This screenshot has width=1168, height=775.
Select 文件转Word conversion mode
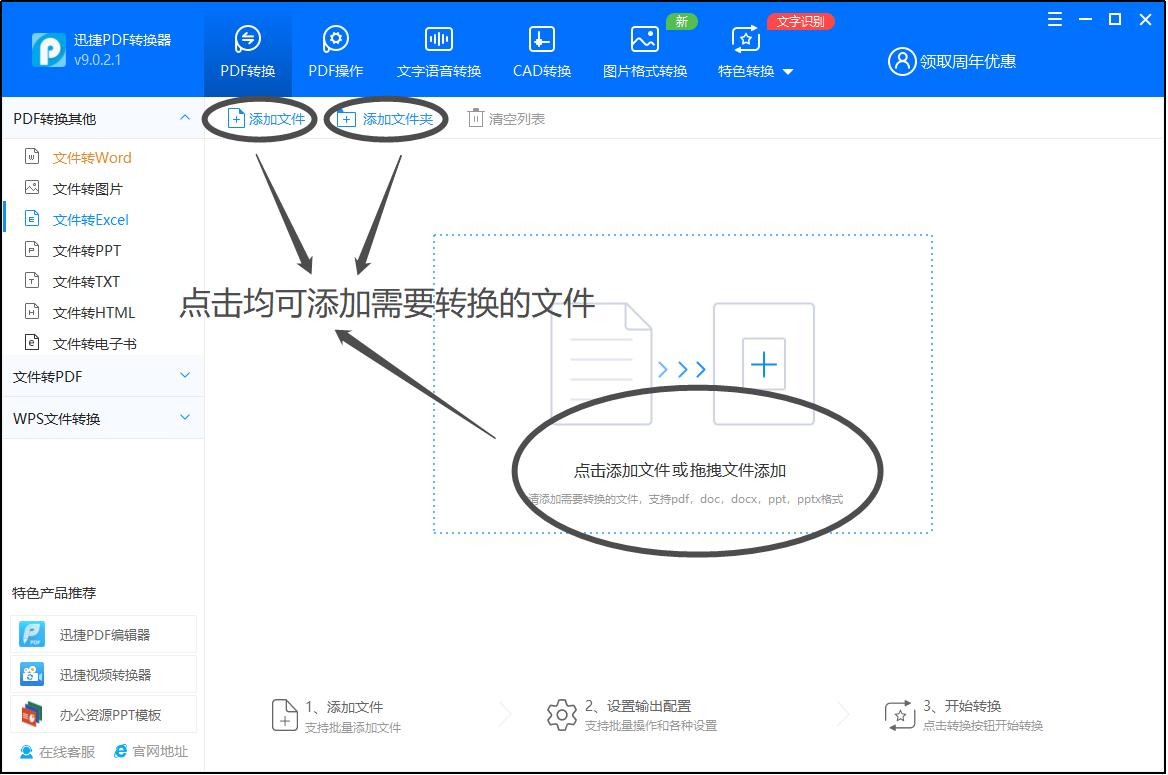91,157
